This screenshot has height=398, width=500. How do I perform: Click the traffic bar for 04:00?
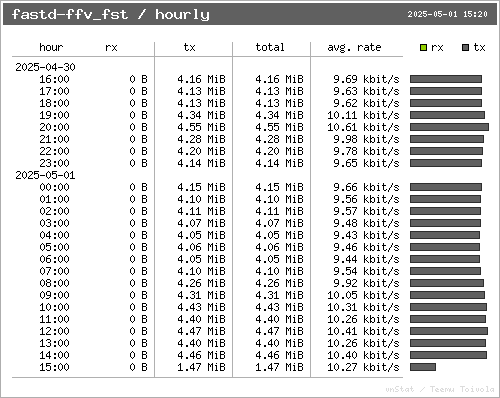pyautogui.click(x=445, y=235)
